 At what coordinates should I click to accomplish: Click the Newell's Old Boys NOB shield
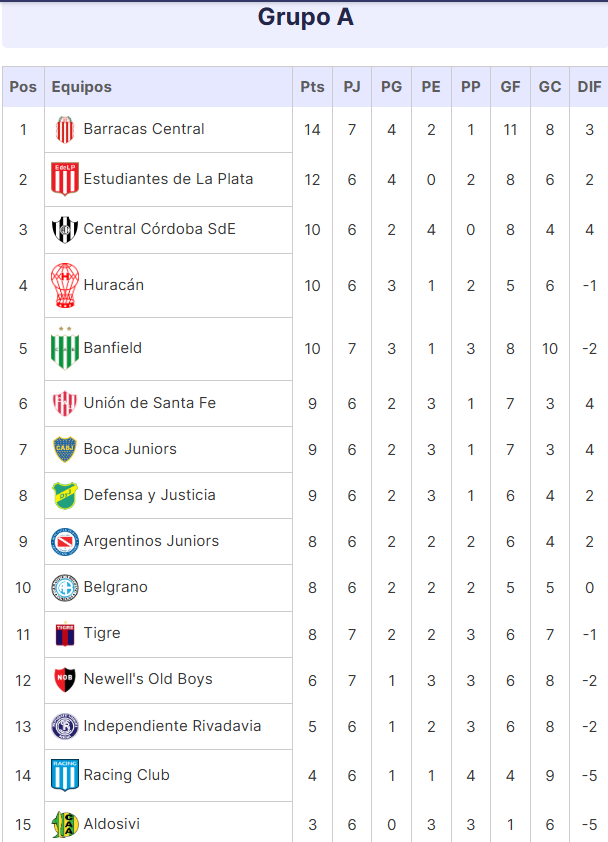coord(64,680)
